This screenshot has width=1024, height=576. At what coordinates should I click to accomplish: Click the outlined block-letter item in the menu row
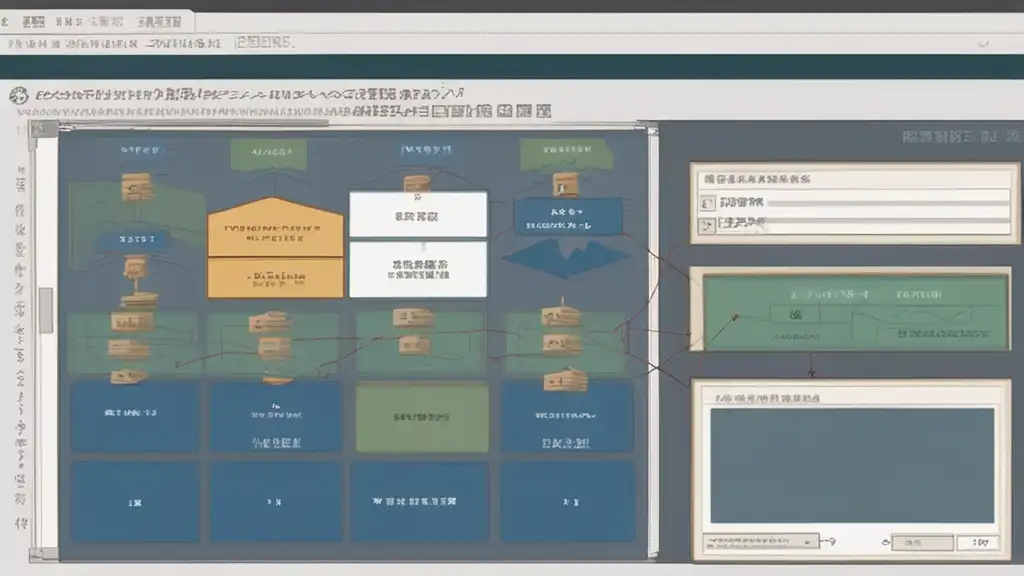point(264,43)
